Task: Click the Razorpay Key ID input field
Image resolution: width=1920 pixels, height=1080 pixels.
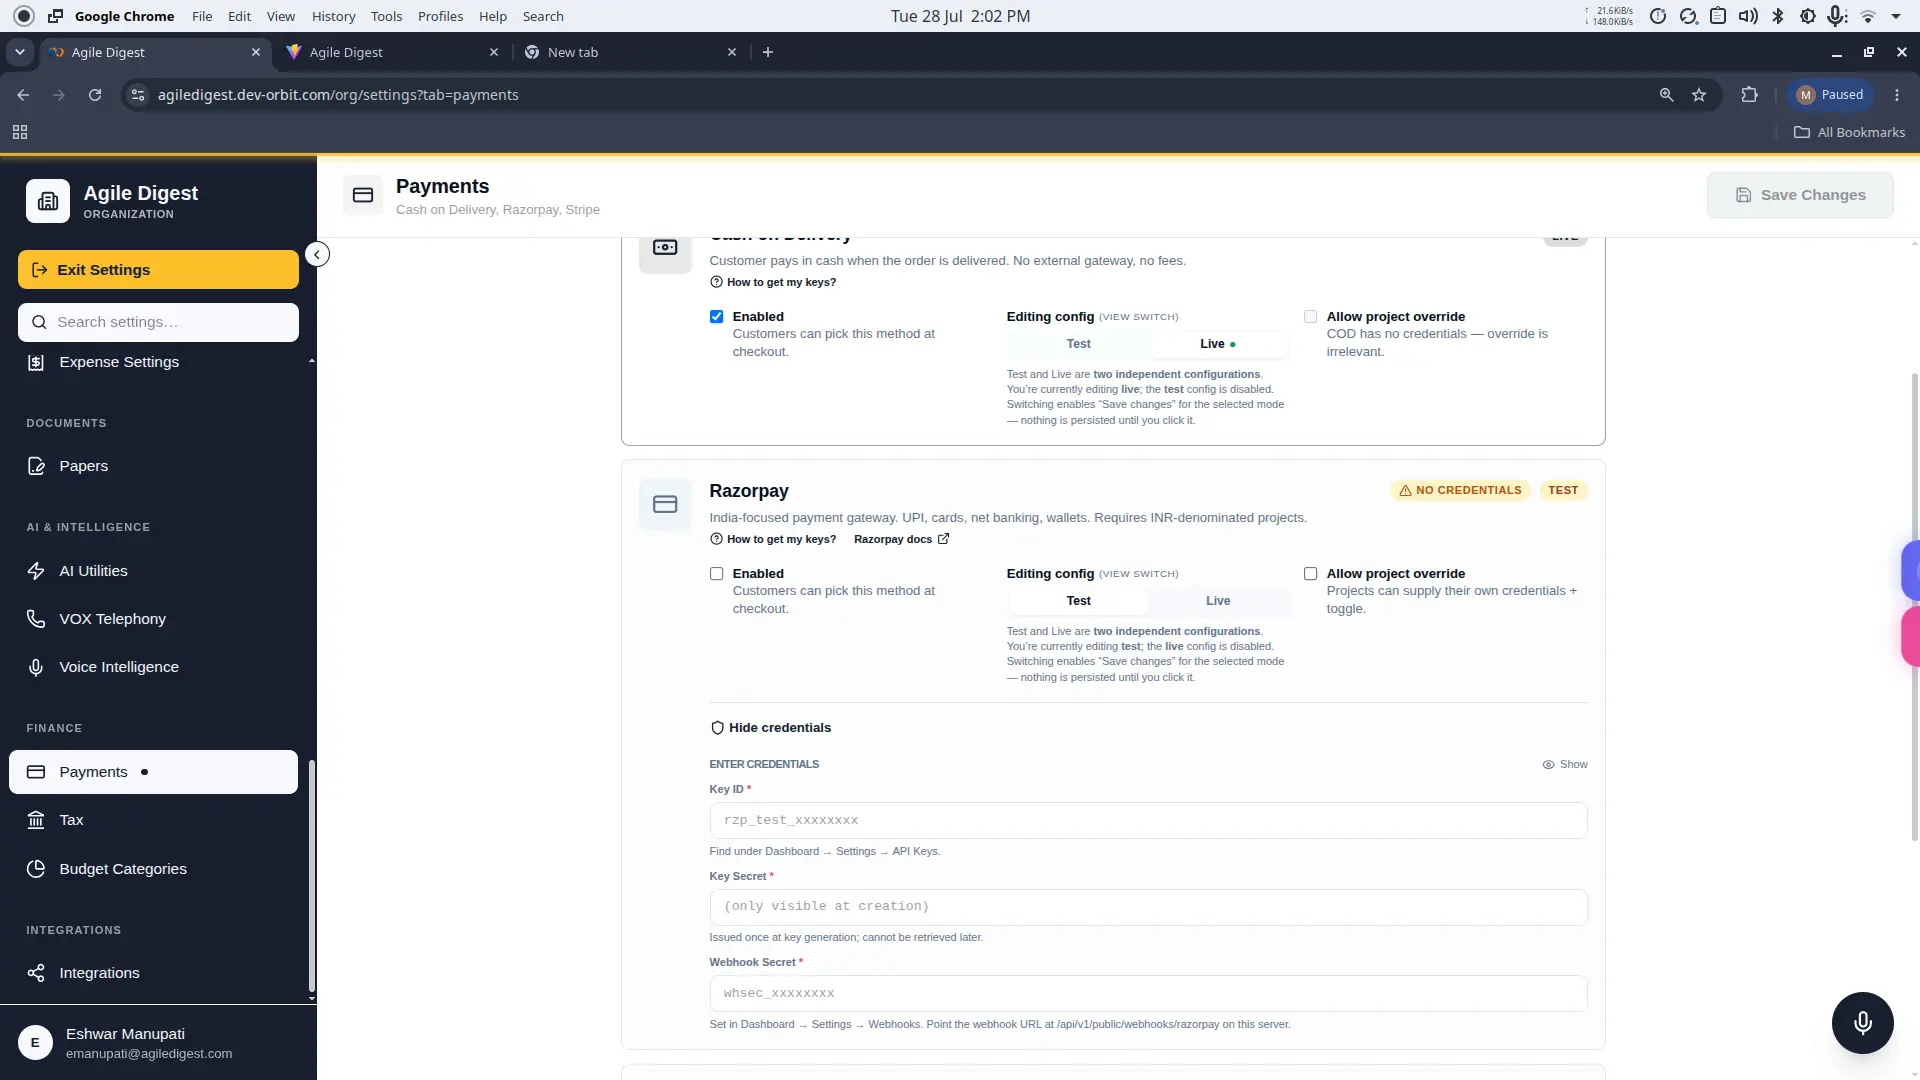Action: (1148, 820)
